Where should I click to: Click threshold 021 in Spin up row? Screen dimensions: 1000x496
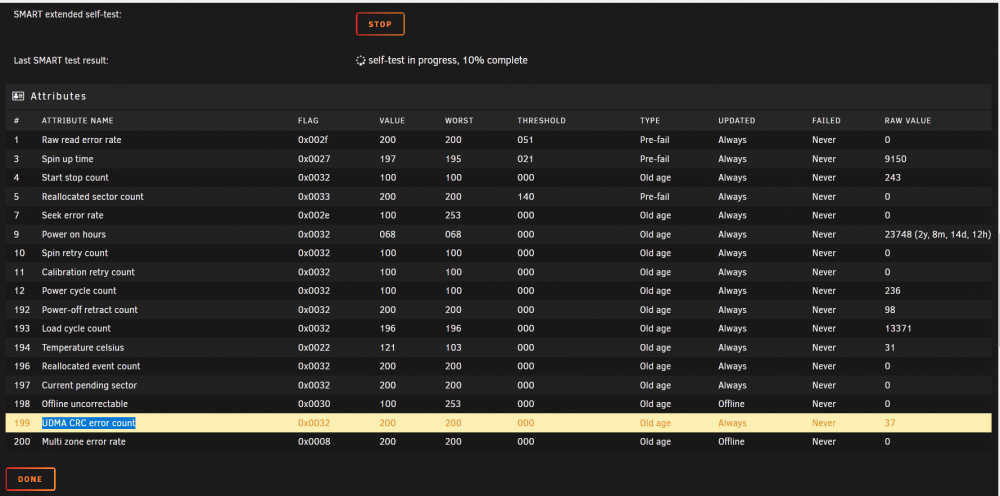tap(526, 159)
